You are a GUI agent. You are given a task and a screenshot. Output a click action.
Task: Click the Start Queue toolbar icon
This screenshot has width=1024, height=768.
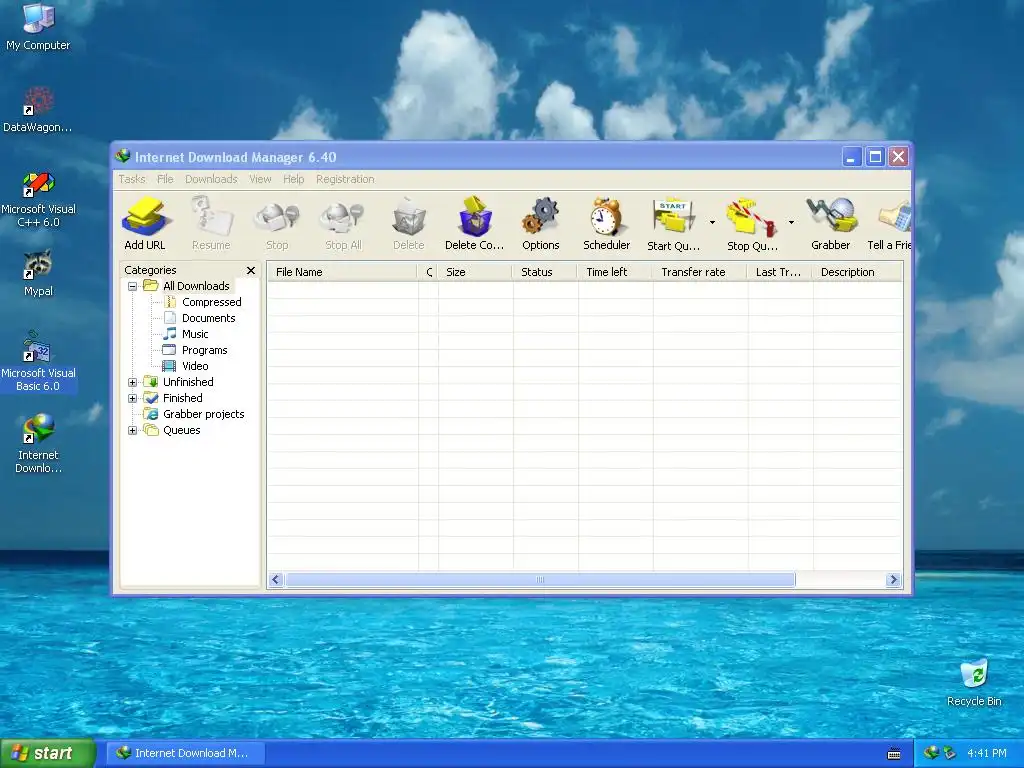pyautogui.click(x=673, y=223)
